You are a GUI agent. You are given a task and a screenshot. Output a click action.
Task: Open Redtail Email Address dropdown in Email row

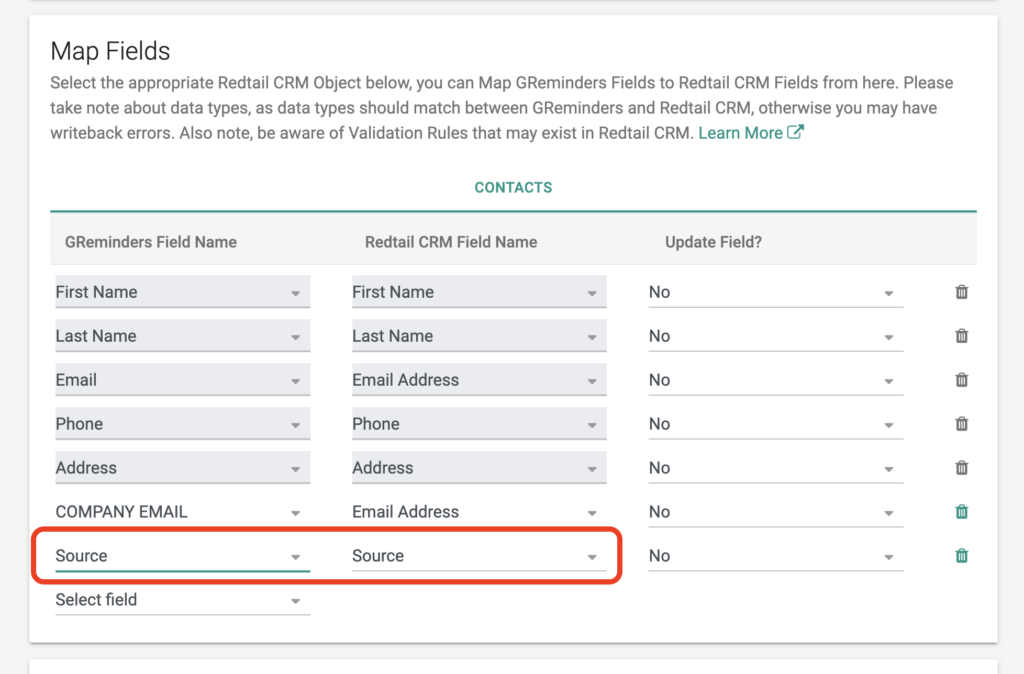point(479,379)
